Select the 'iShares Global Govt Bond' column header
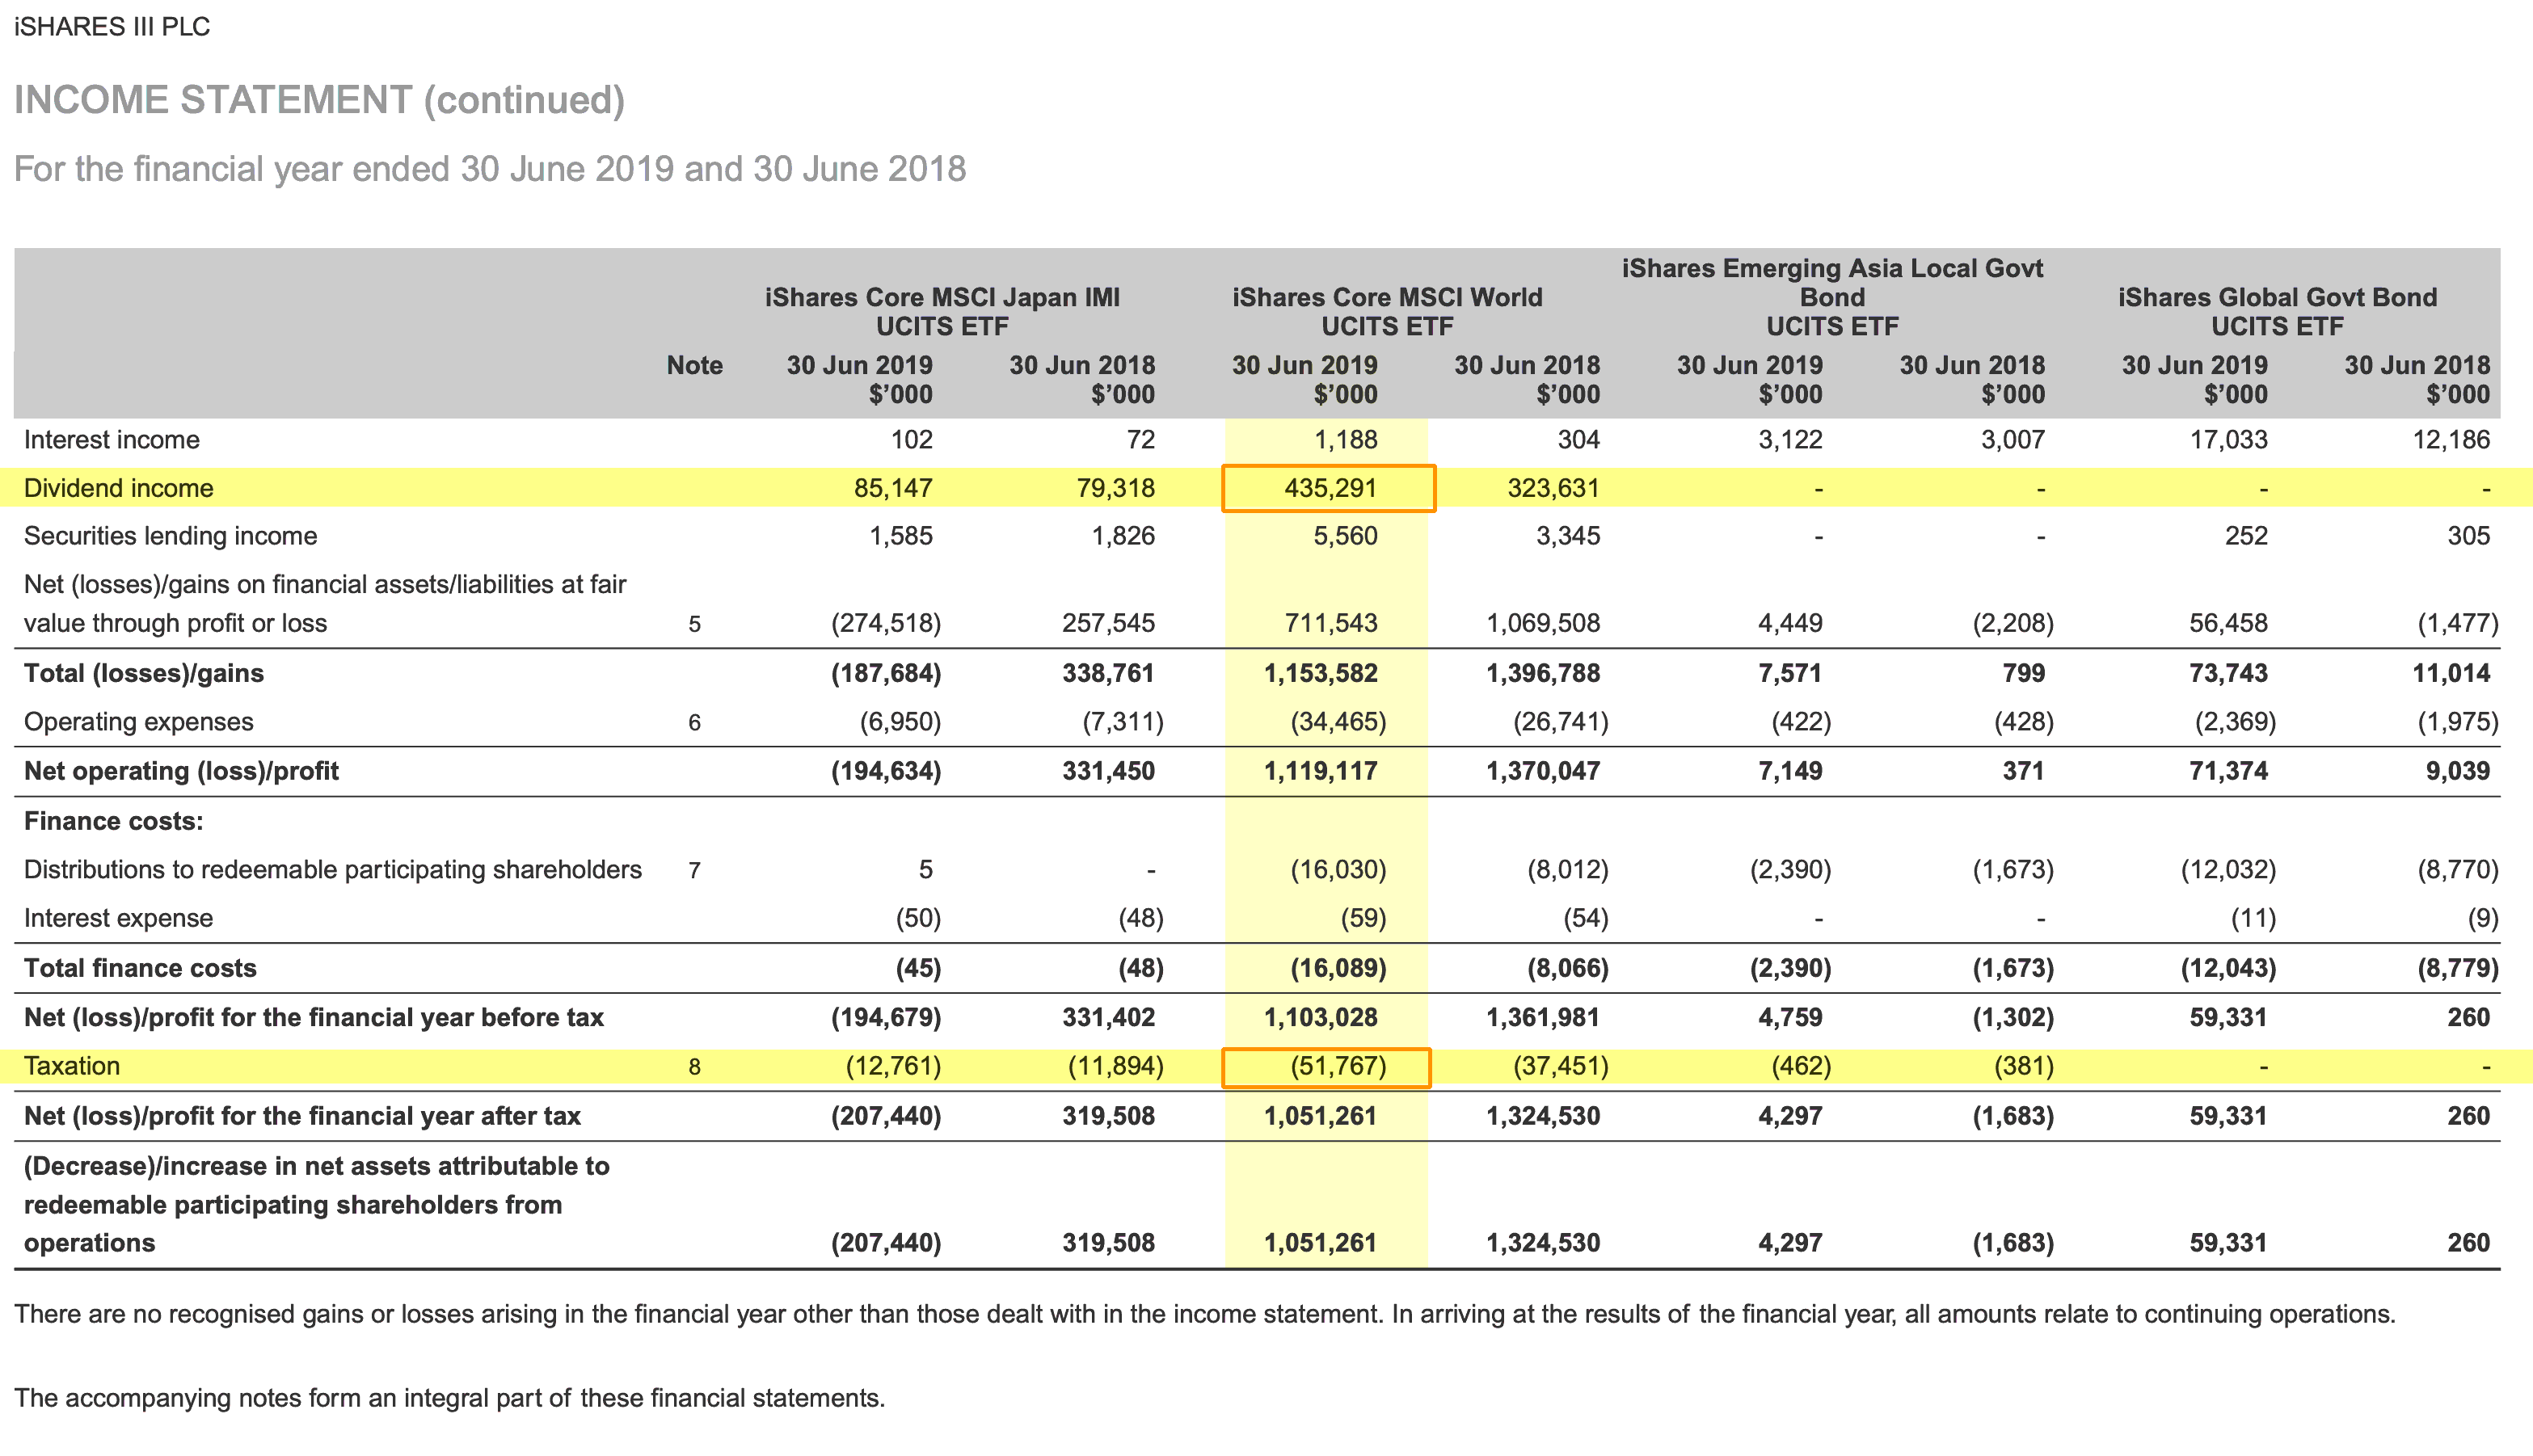Viewport: 2533px width, 1456px height. click(2277, 312)
